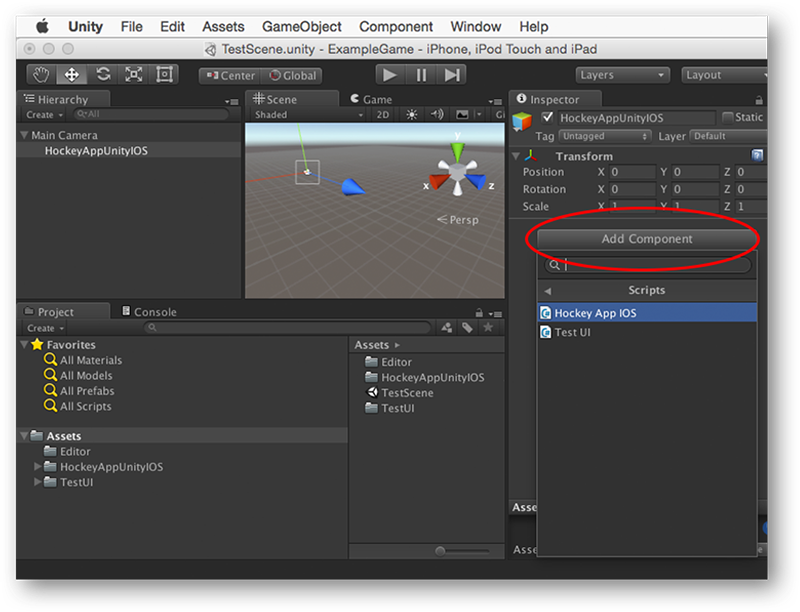Viewport: 800px width, 612px height.
Task: Lock the Inspector panel
Action: (759, 100)
